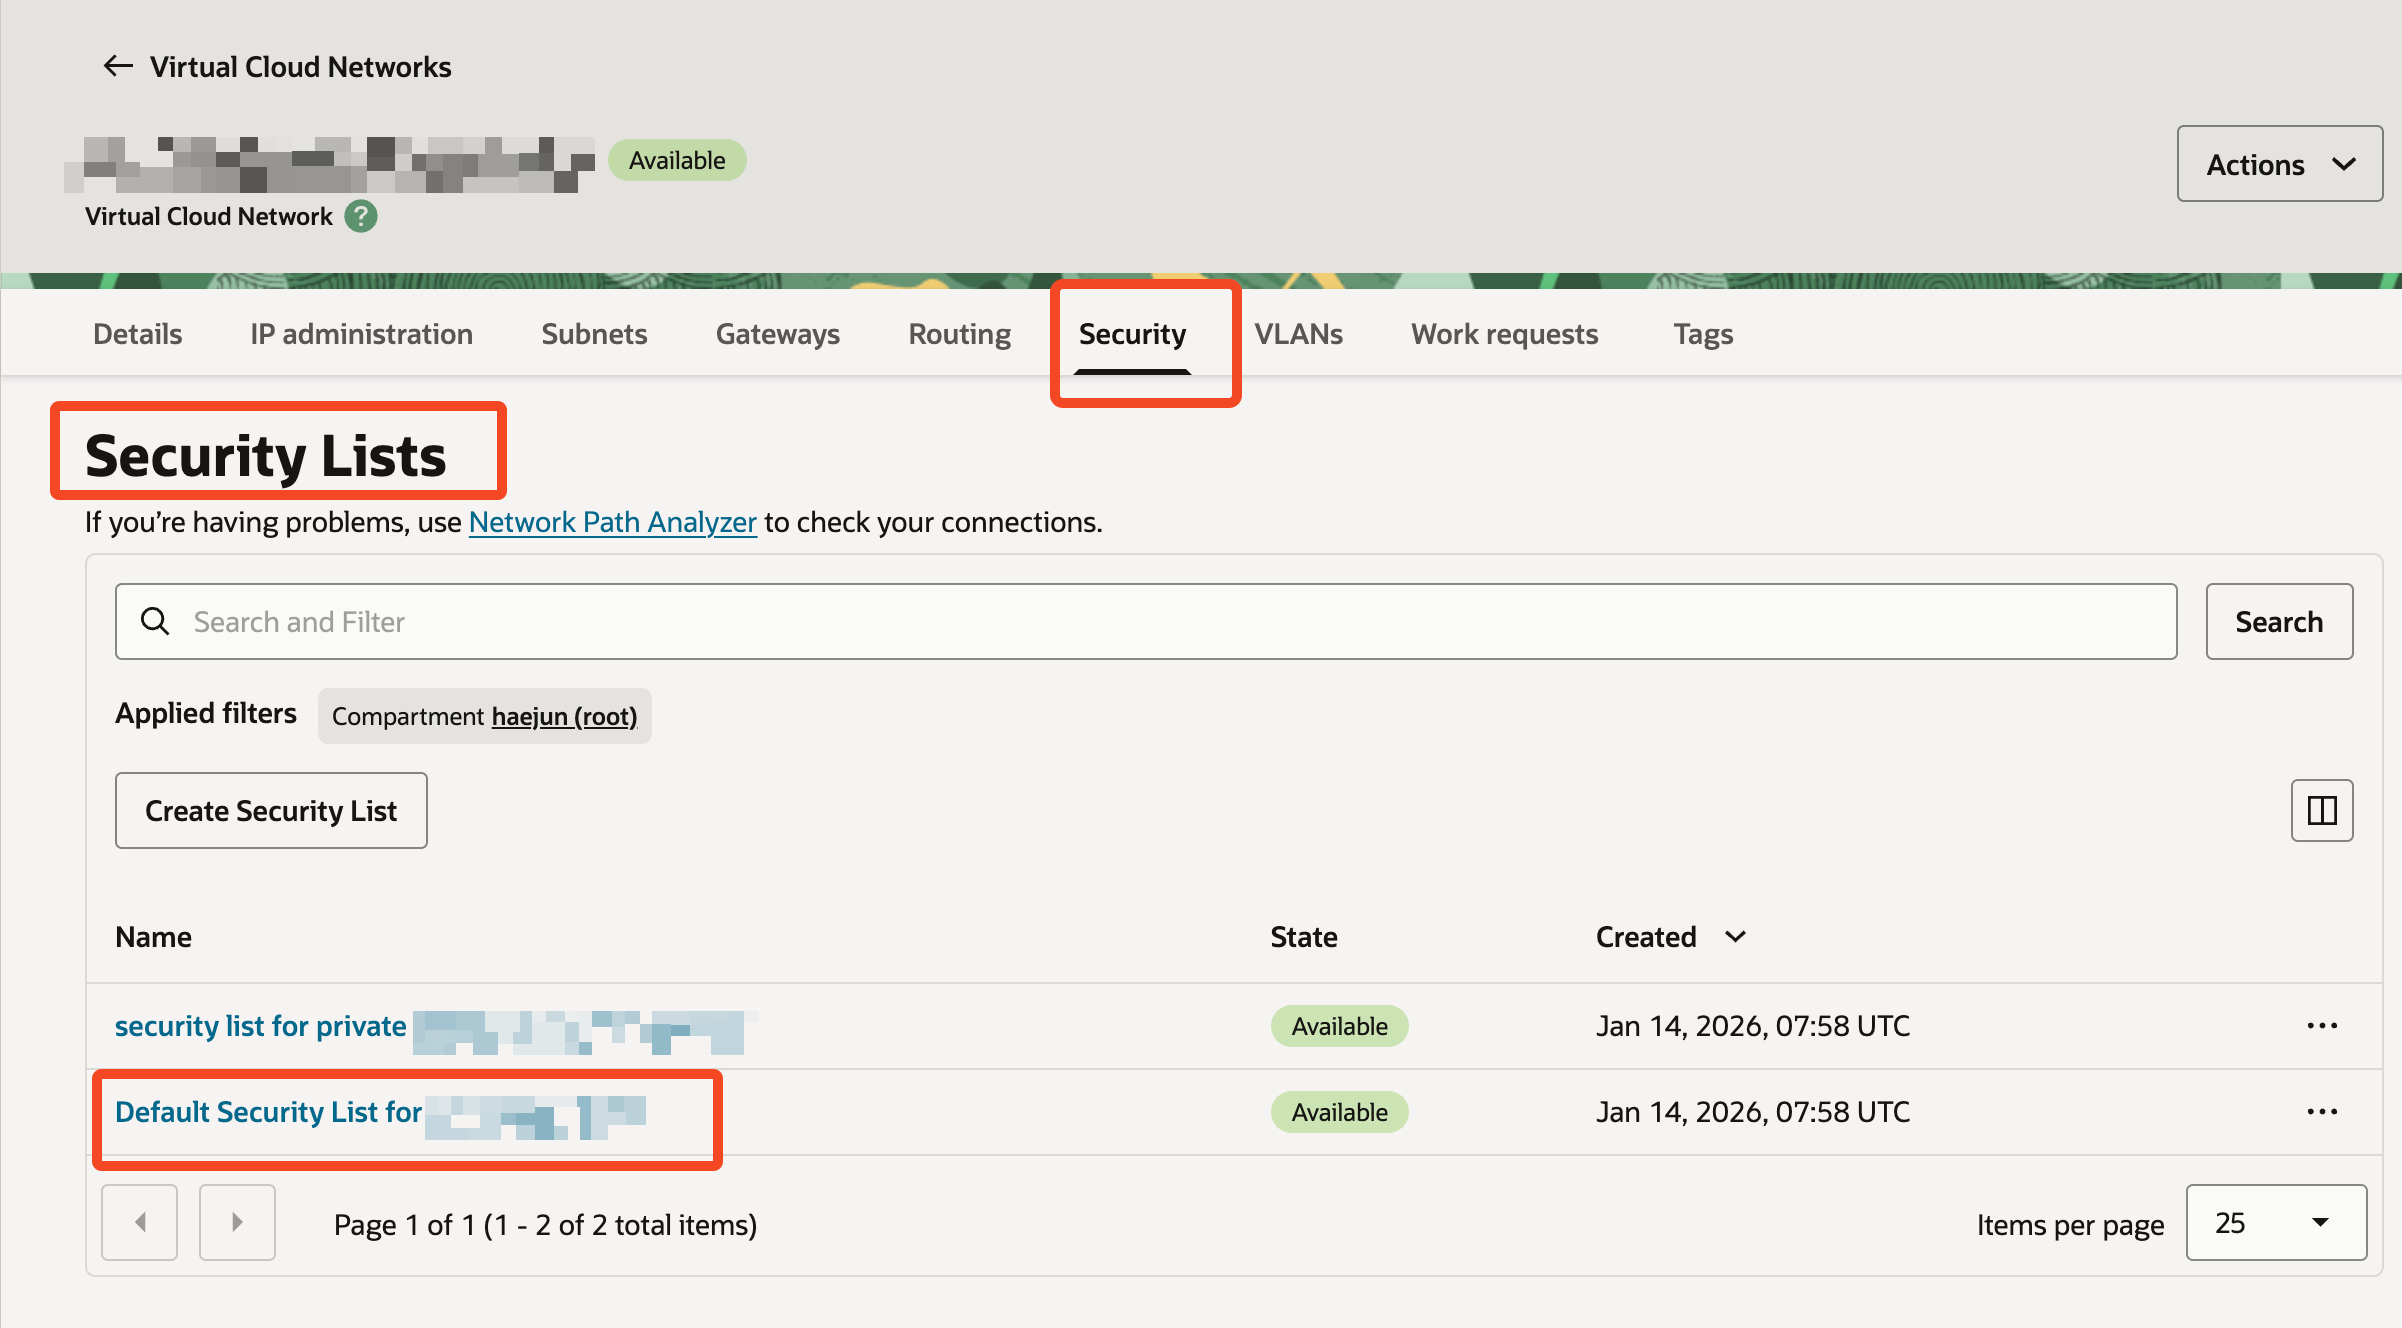Click the green help question mark icon
2402x1328 pixels.
coord(361,216)
